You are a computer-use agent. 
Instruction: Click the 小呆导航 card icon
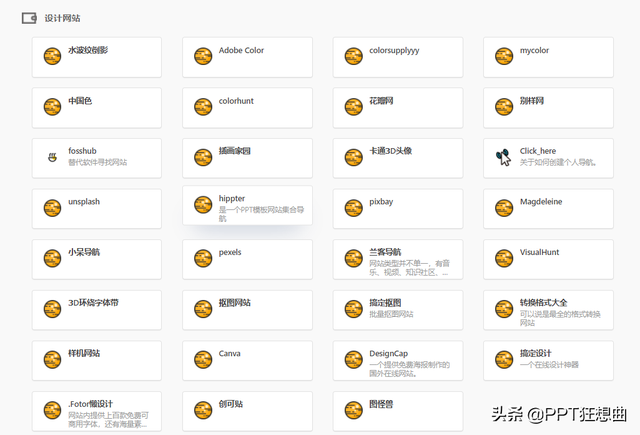tap(52, 258)
